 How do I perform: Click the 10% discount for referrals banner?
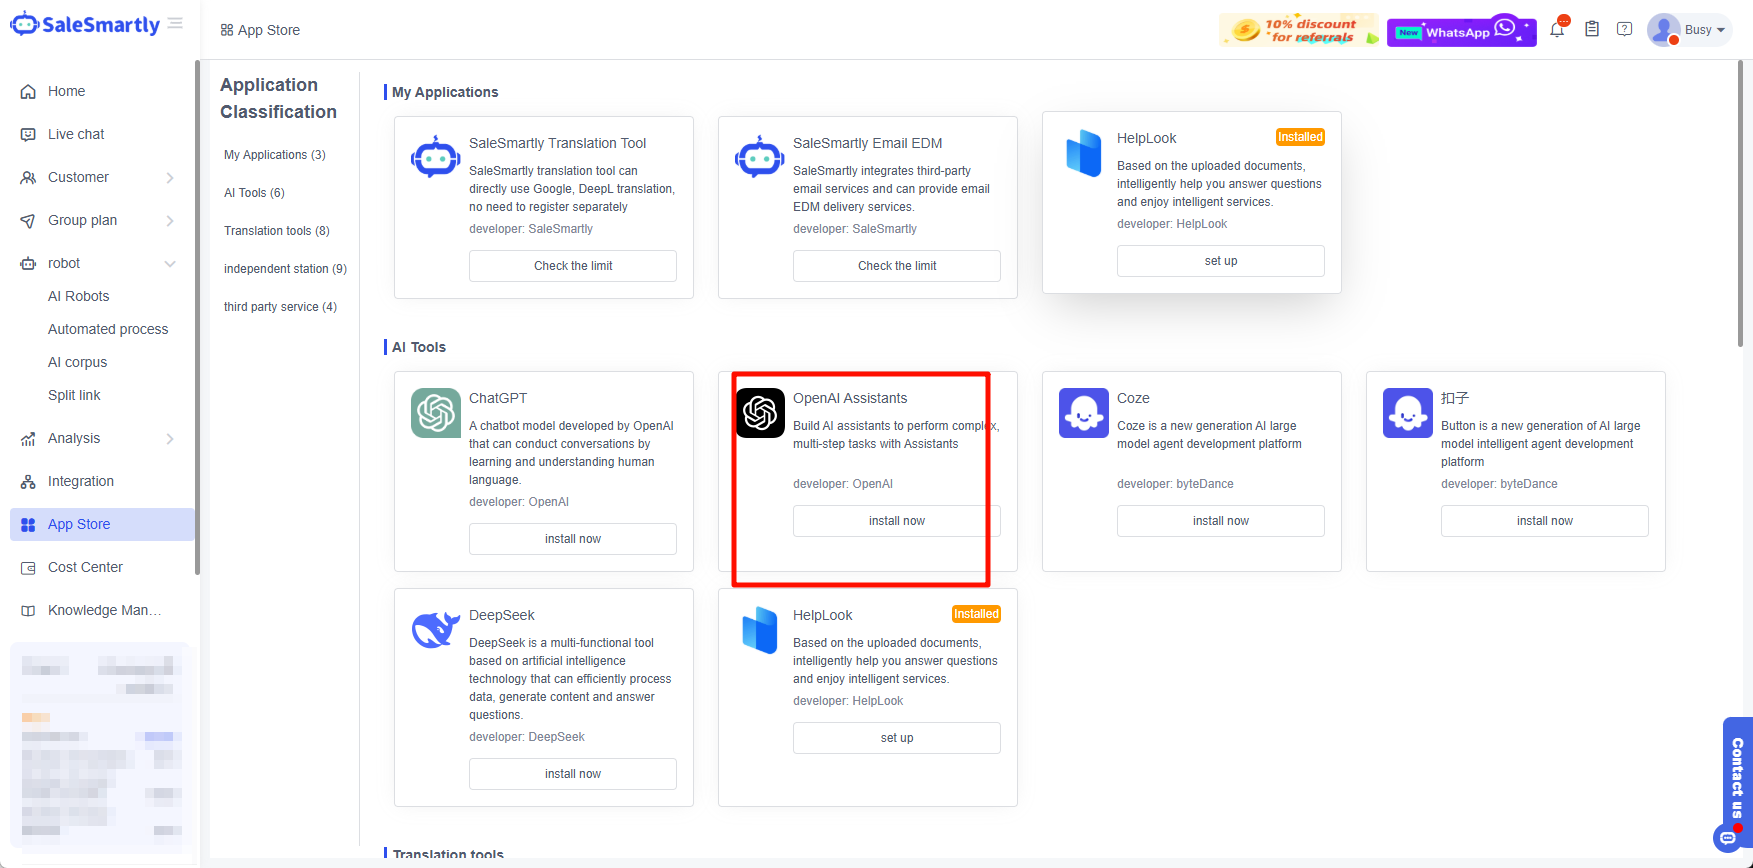(x=1298, y=31)
